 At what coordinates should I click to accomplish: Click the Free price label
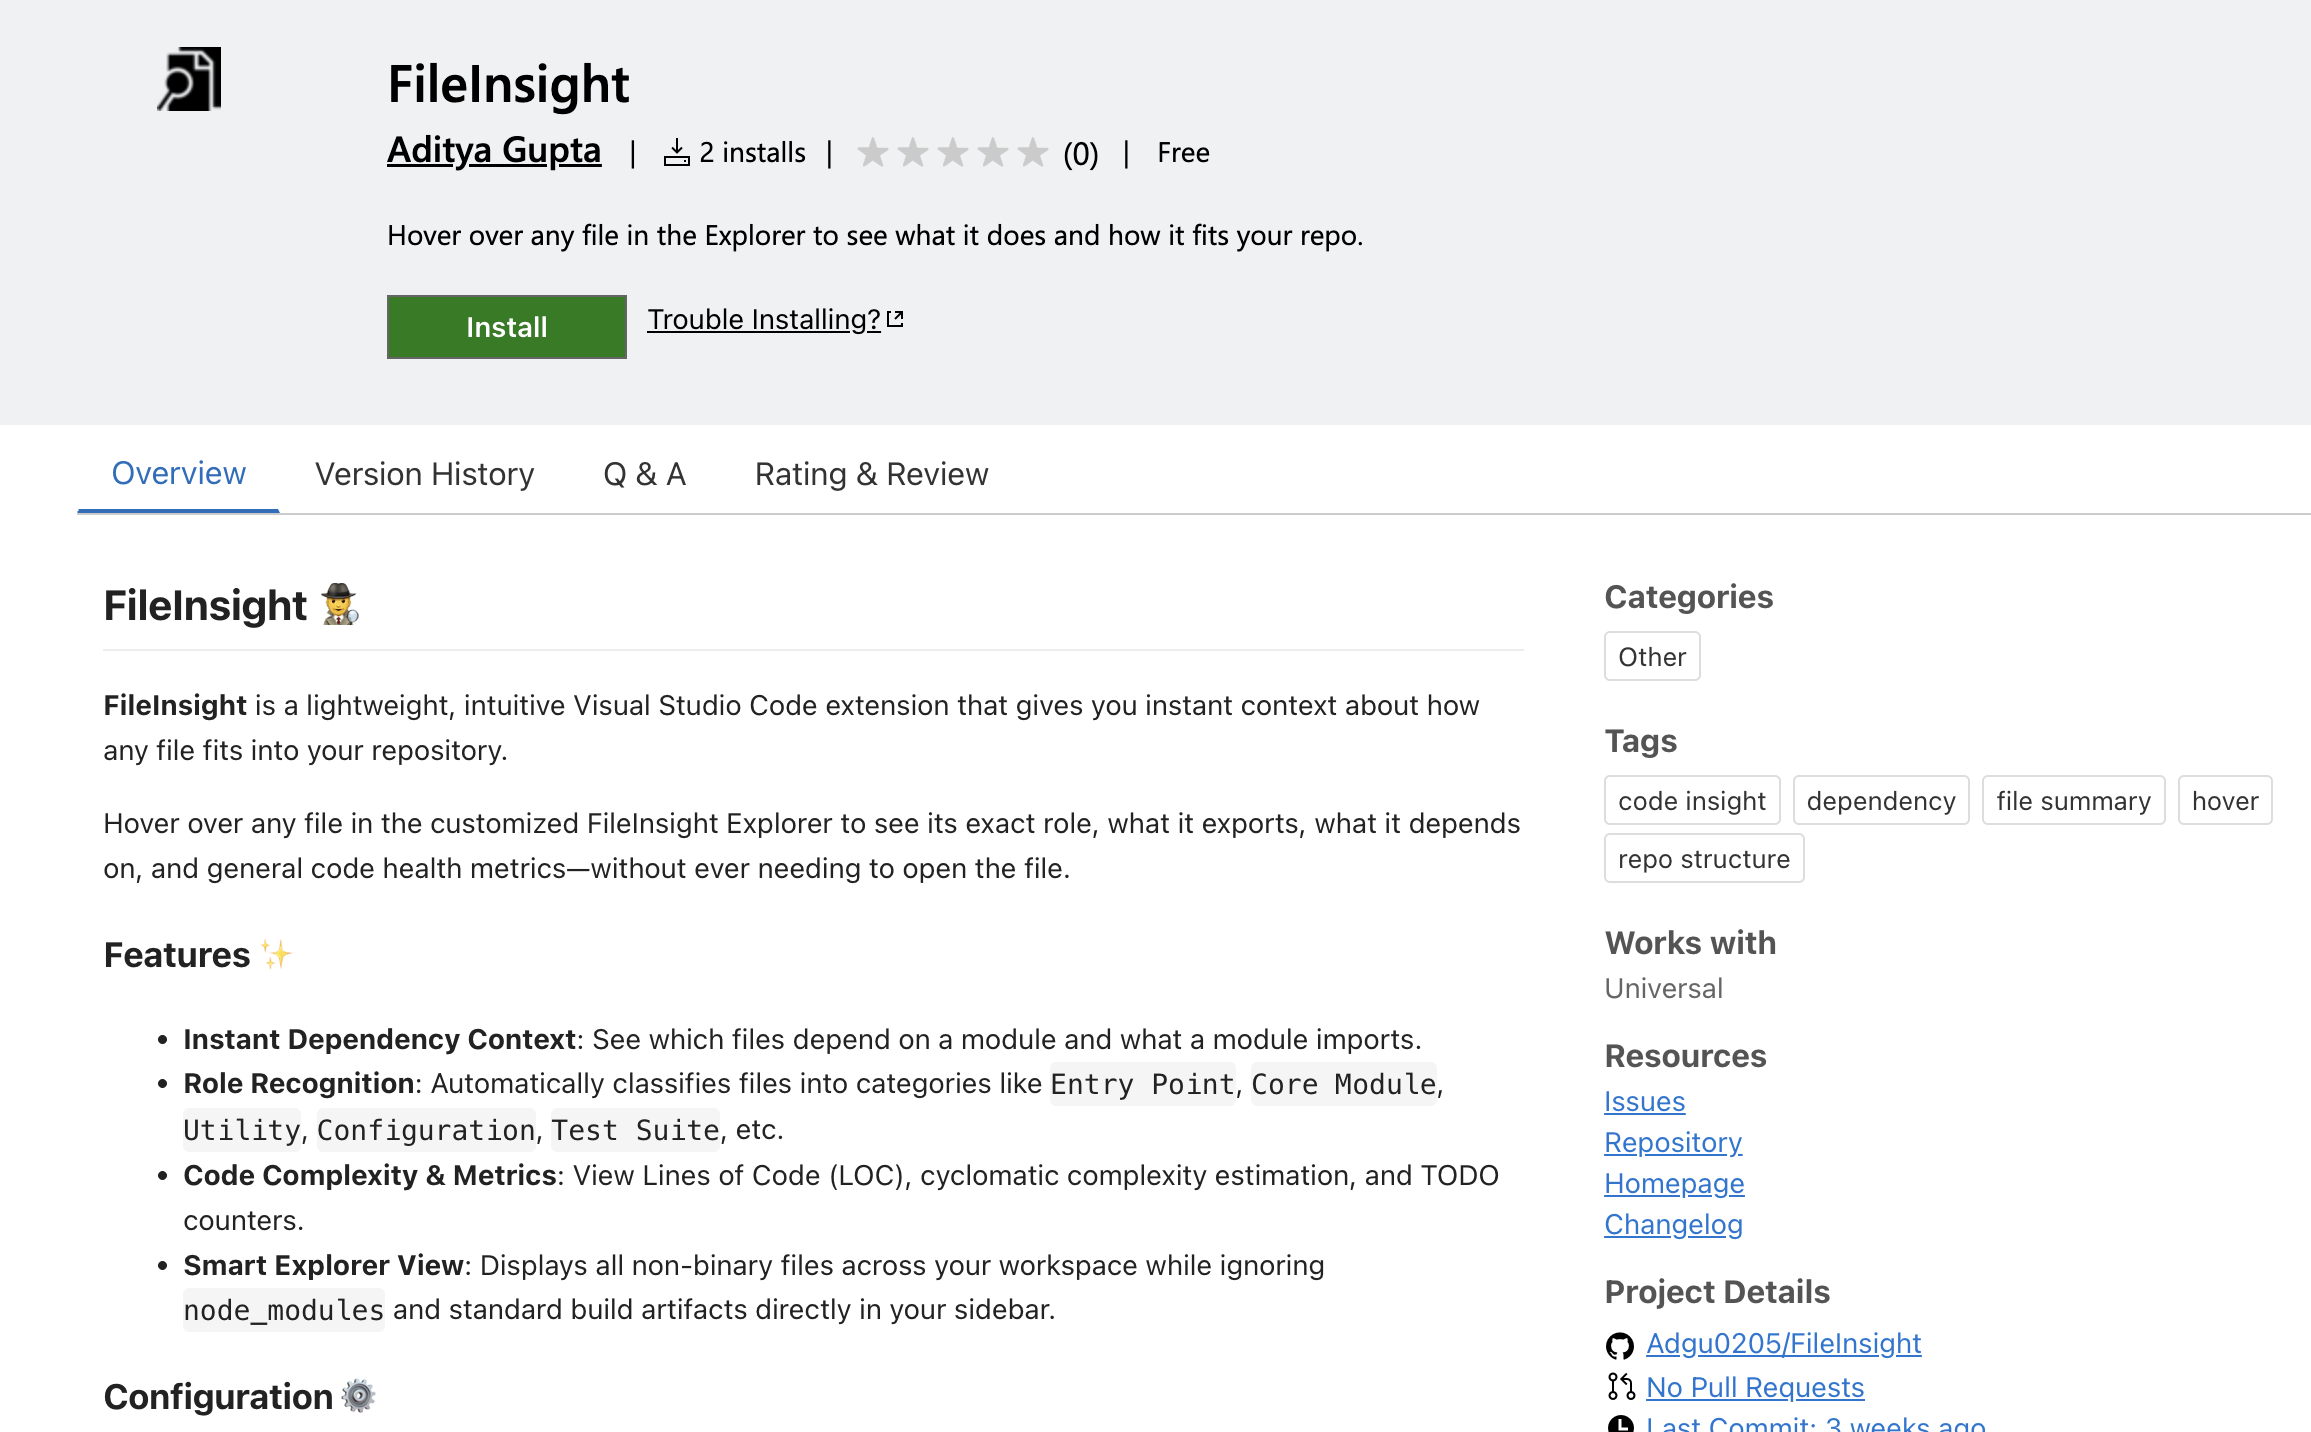coord(1183,153)
